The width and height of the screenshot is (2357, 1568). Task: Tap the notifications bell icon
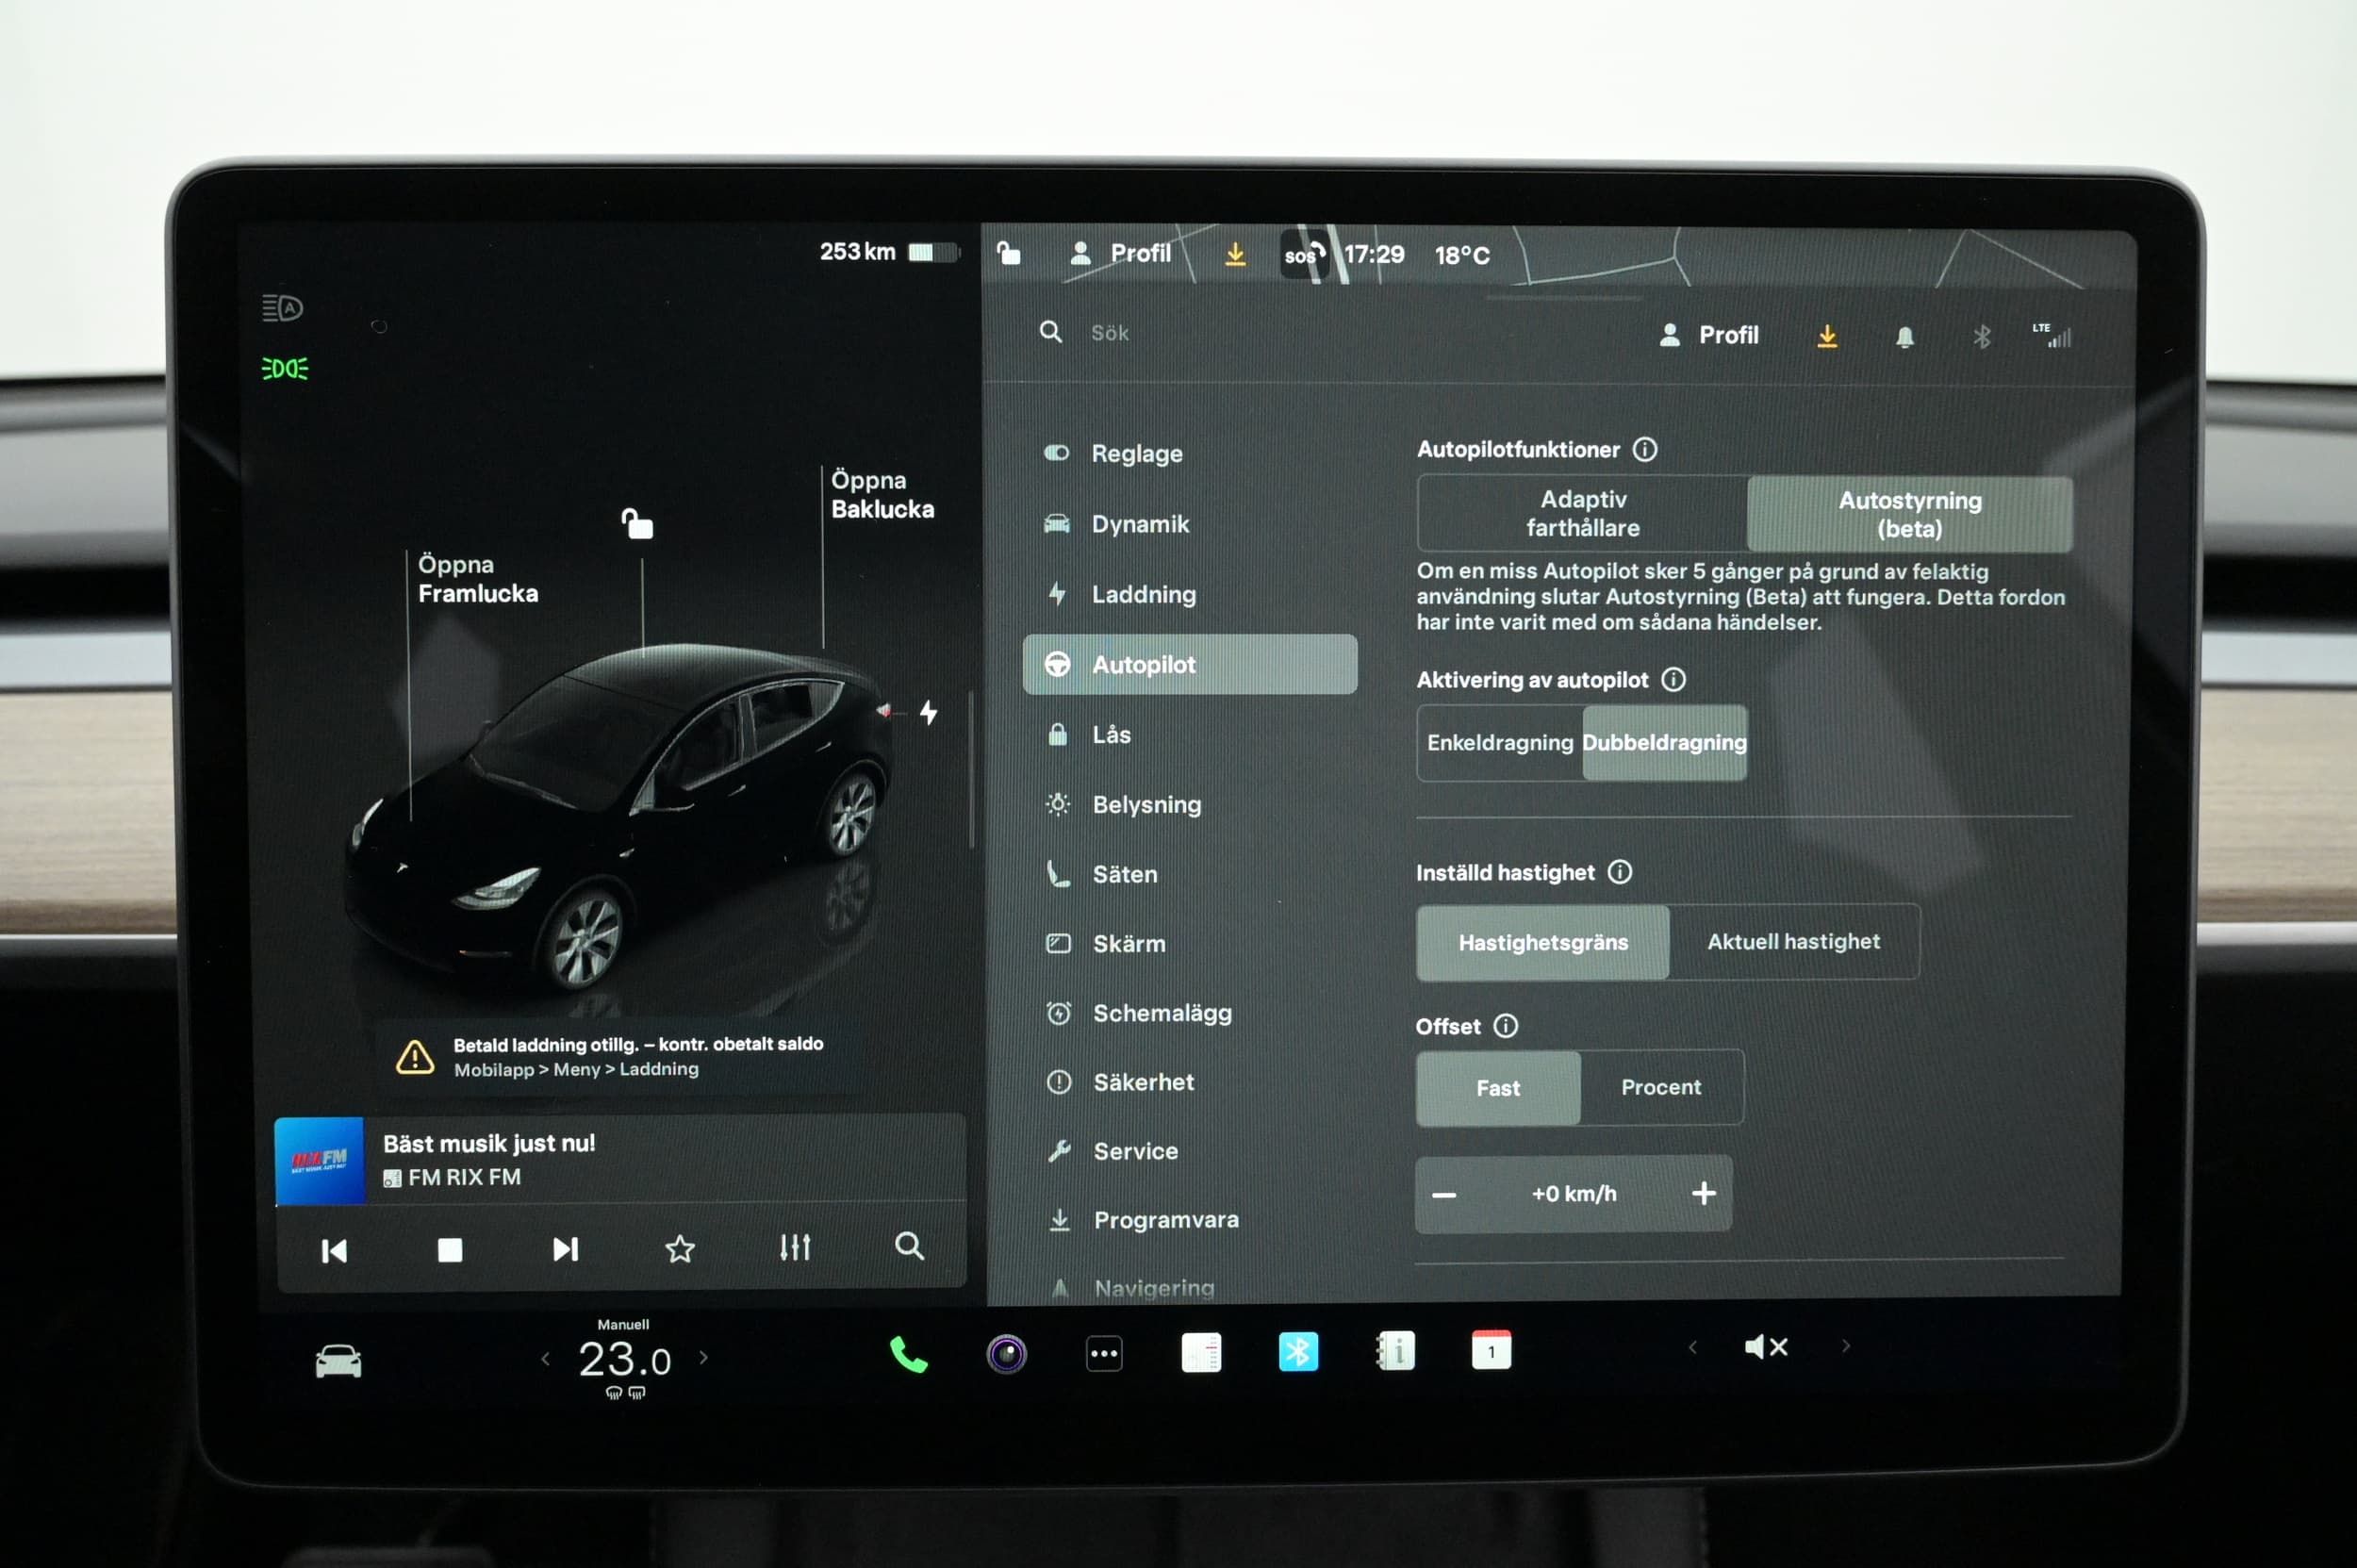tap(1904, 337)
